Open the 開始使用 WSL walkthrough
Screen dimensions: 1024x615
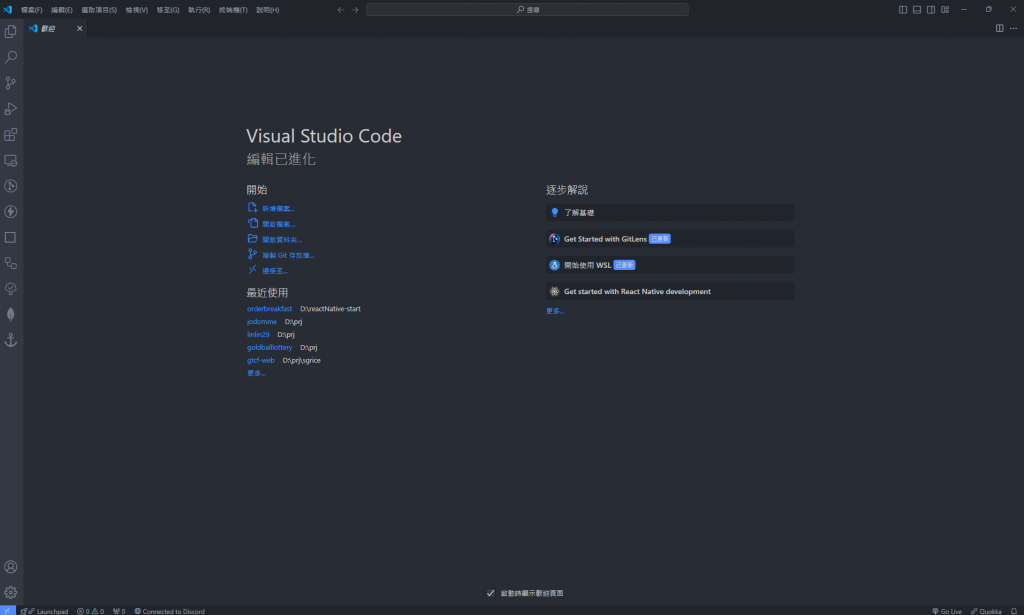[x=670, y=265]
